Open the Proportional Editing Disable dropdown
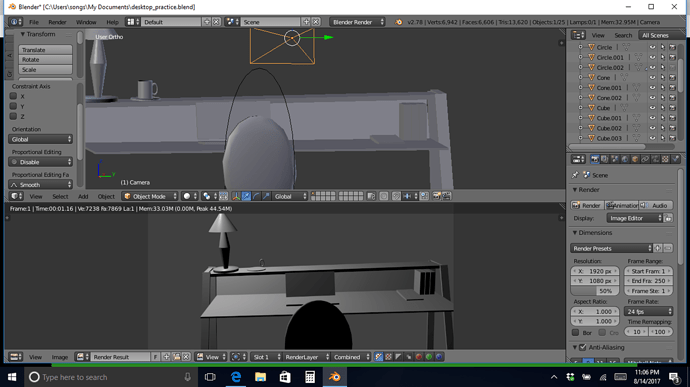 point(40,162)
